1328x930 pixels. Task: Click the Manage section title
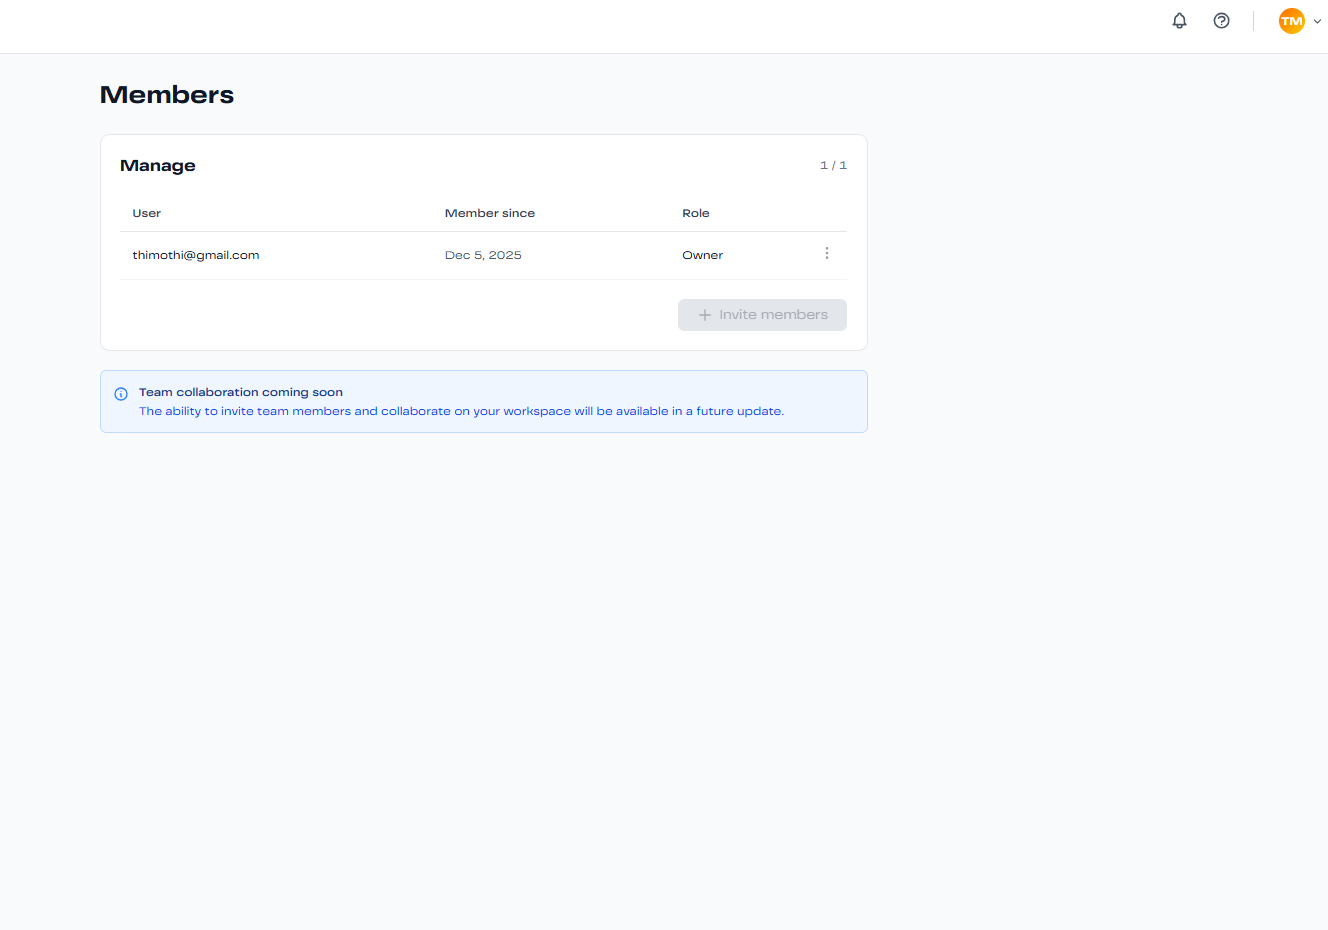tap(158, 166)
